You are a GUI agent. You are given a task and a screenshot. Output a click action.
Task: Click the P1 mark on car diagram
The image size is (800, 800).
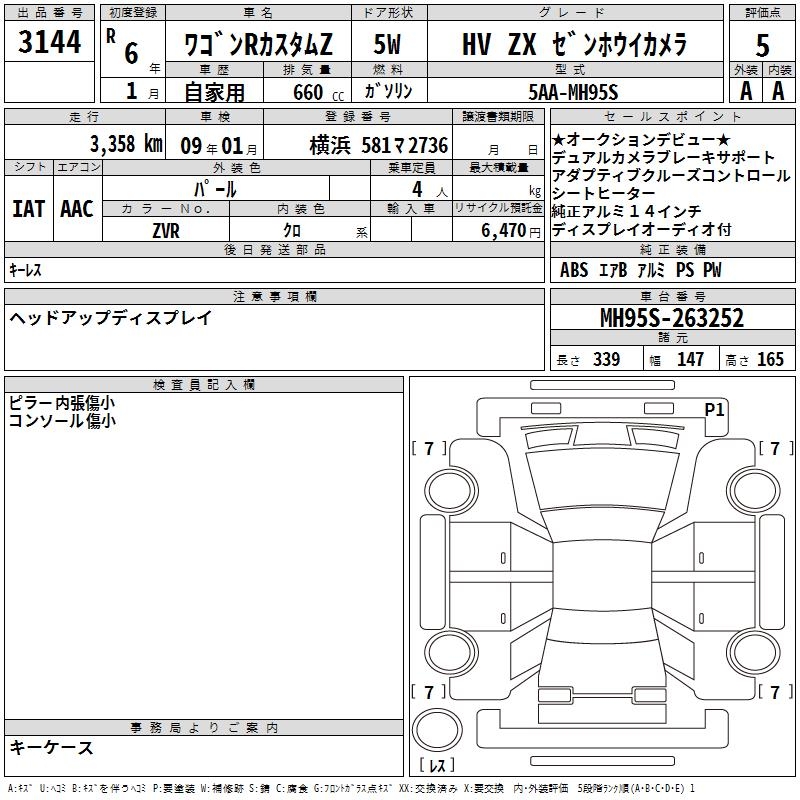tap(715, 409)
